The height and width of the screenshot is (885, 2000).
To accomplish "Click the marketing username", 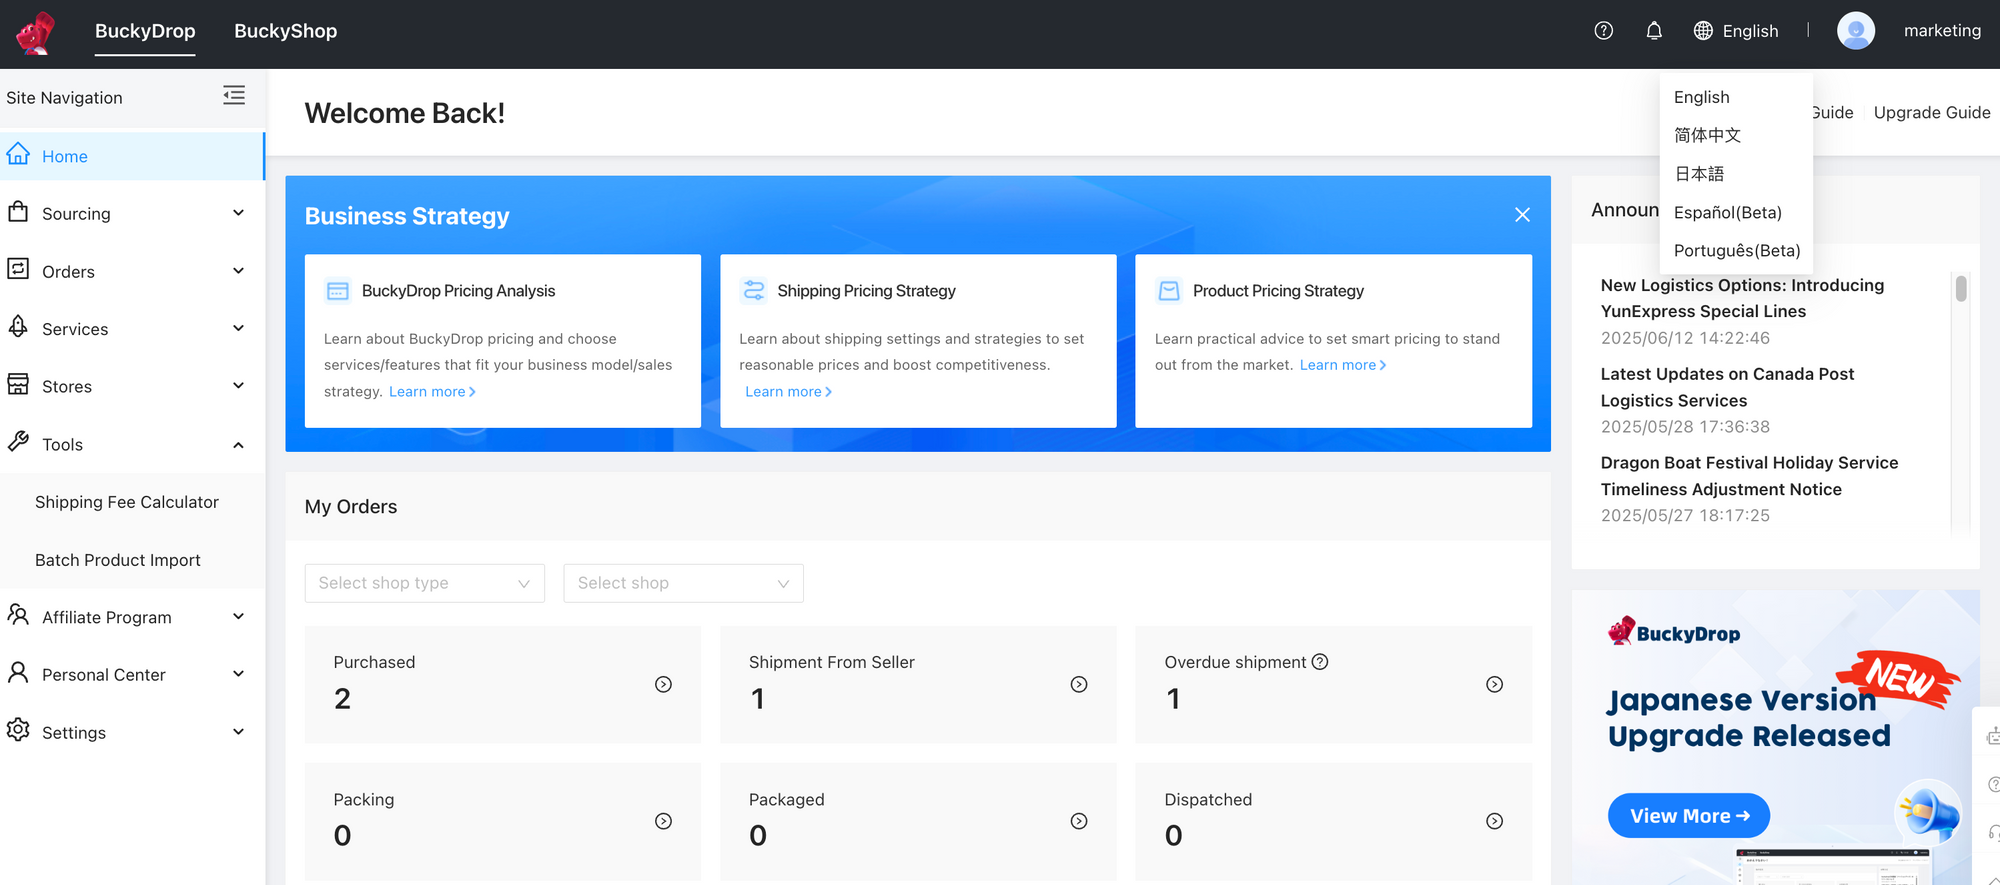I will pyautogui.click(x=1942, y=31).
